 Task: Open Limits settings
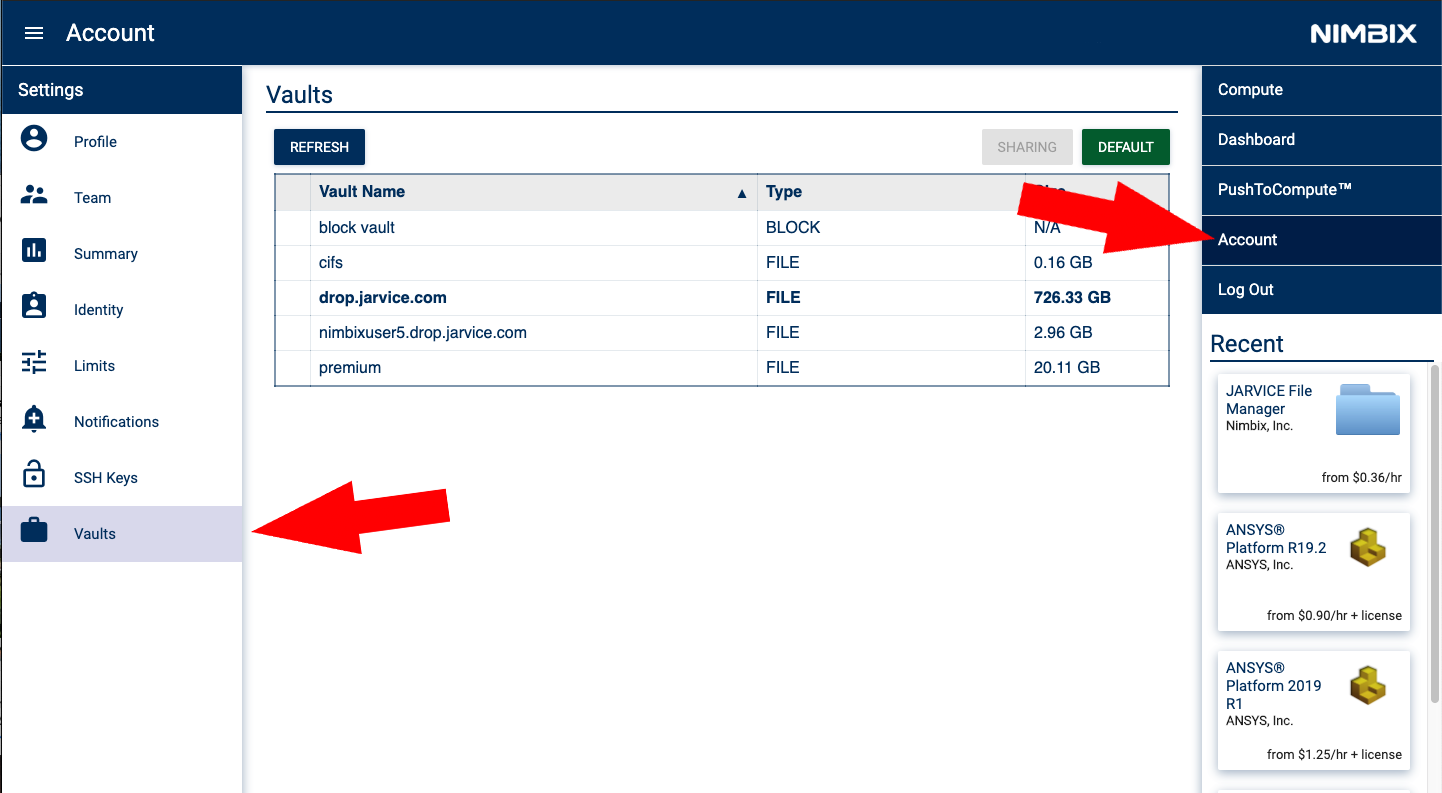(121, 365)
